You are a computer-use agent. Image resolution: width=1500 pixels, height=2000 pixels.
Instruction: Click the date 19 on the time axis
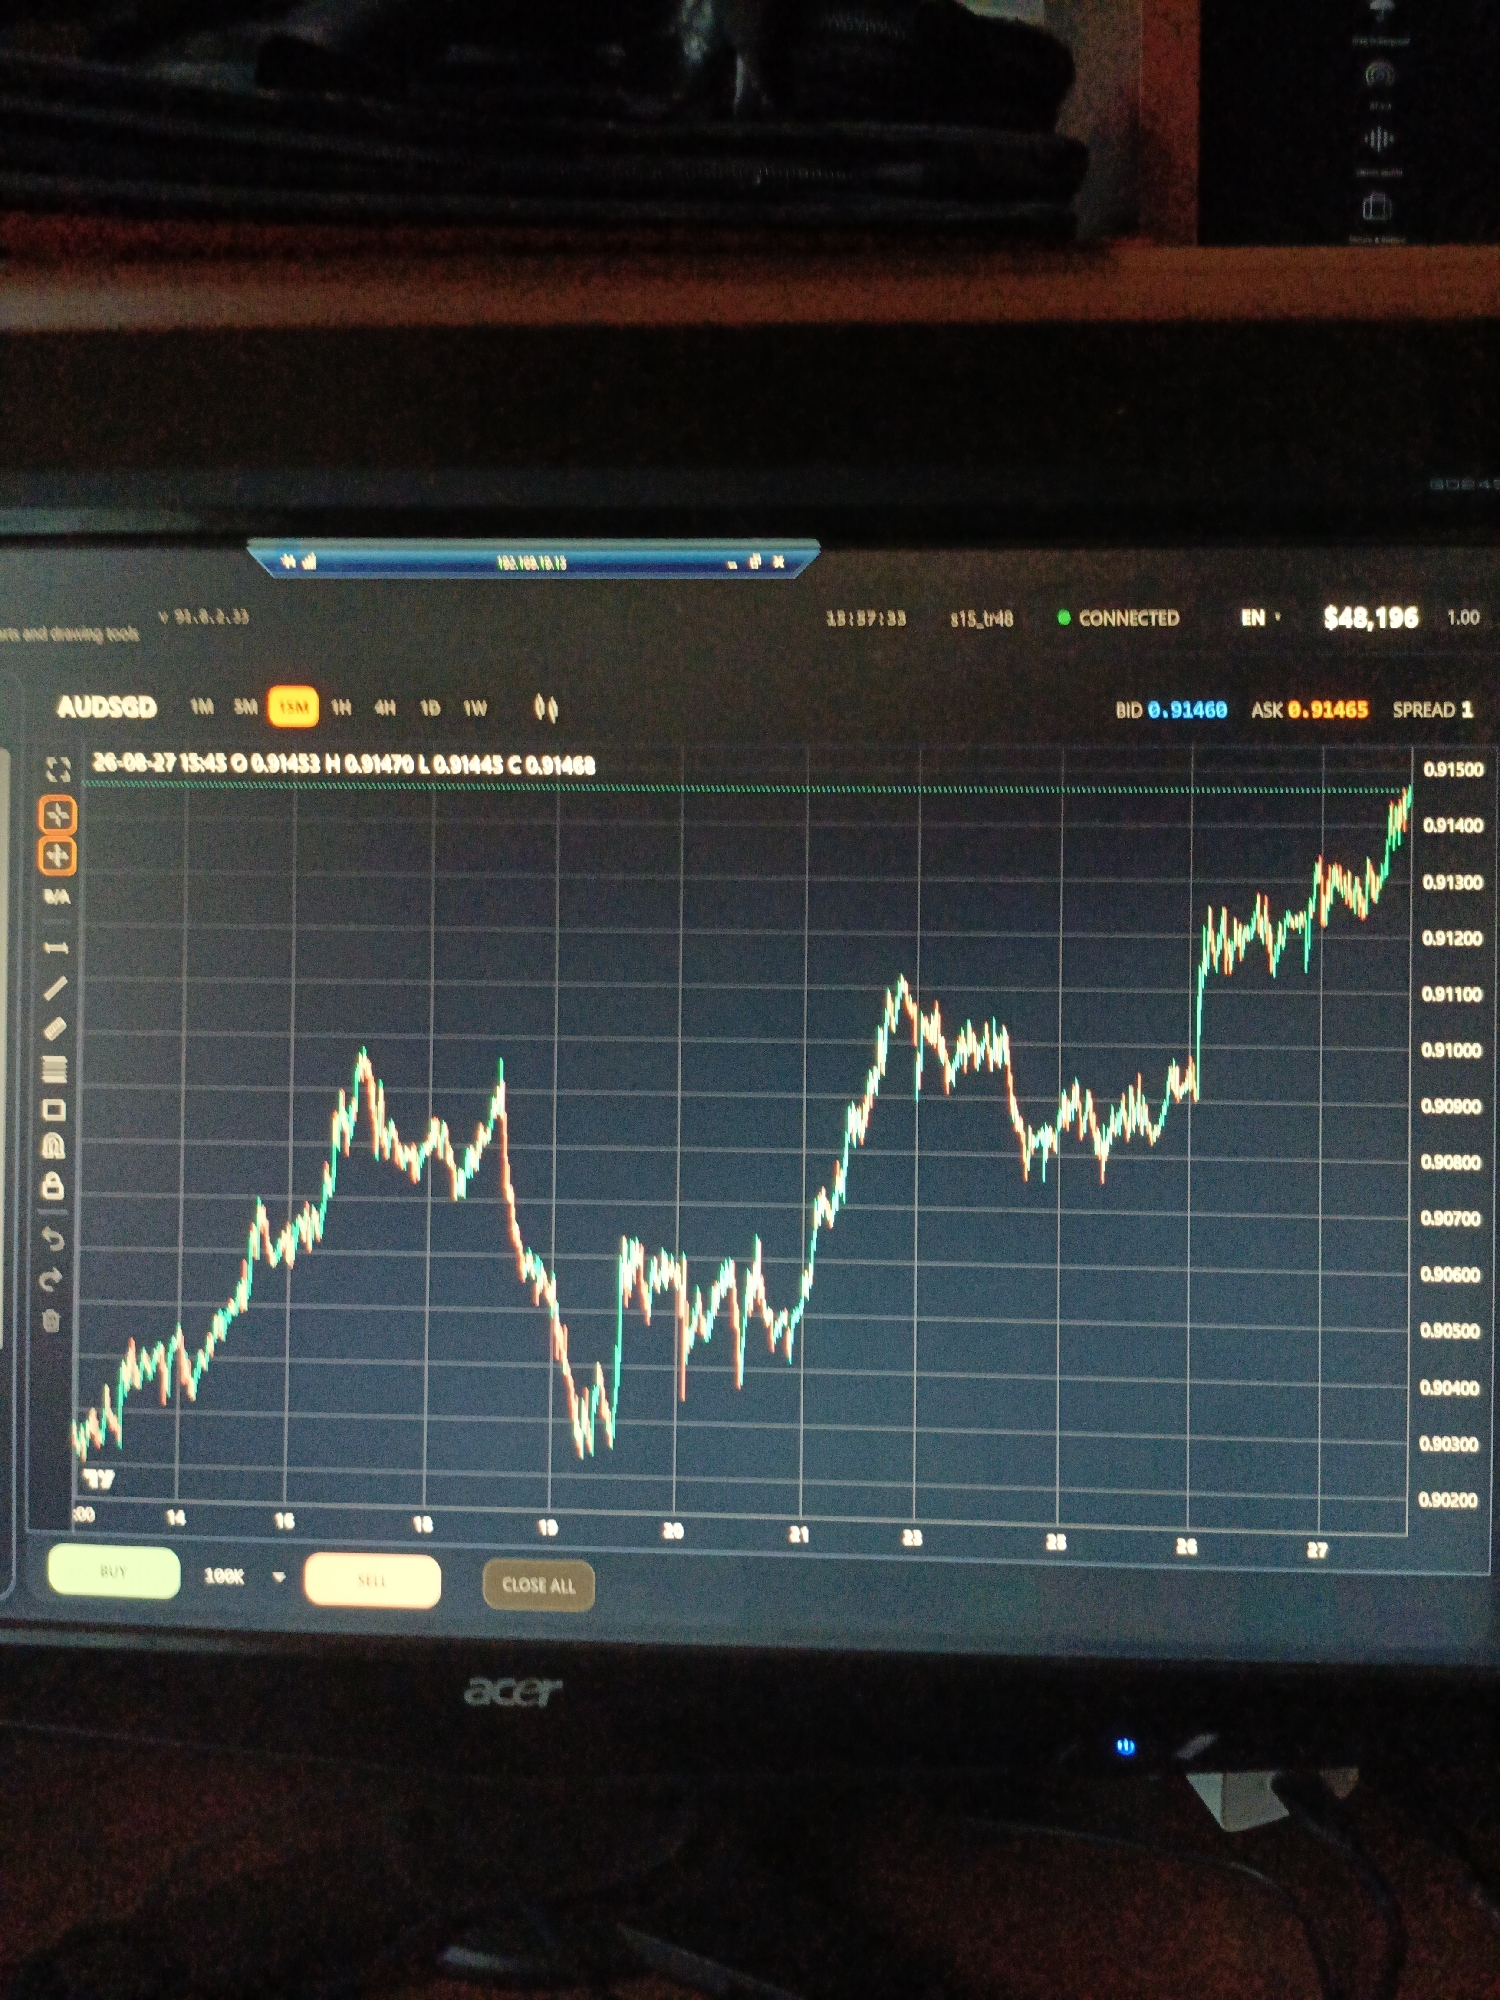(x=547, y=1528)
